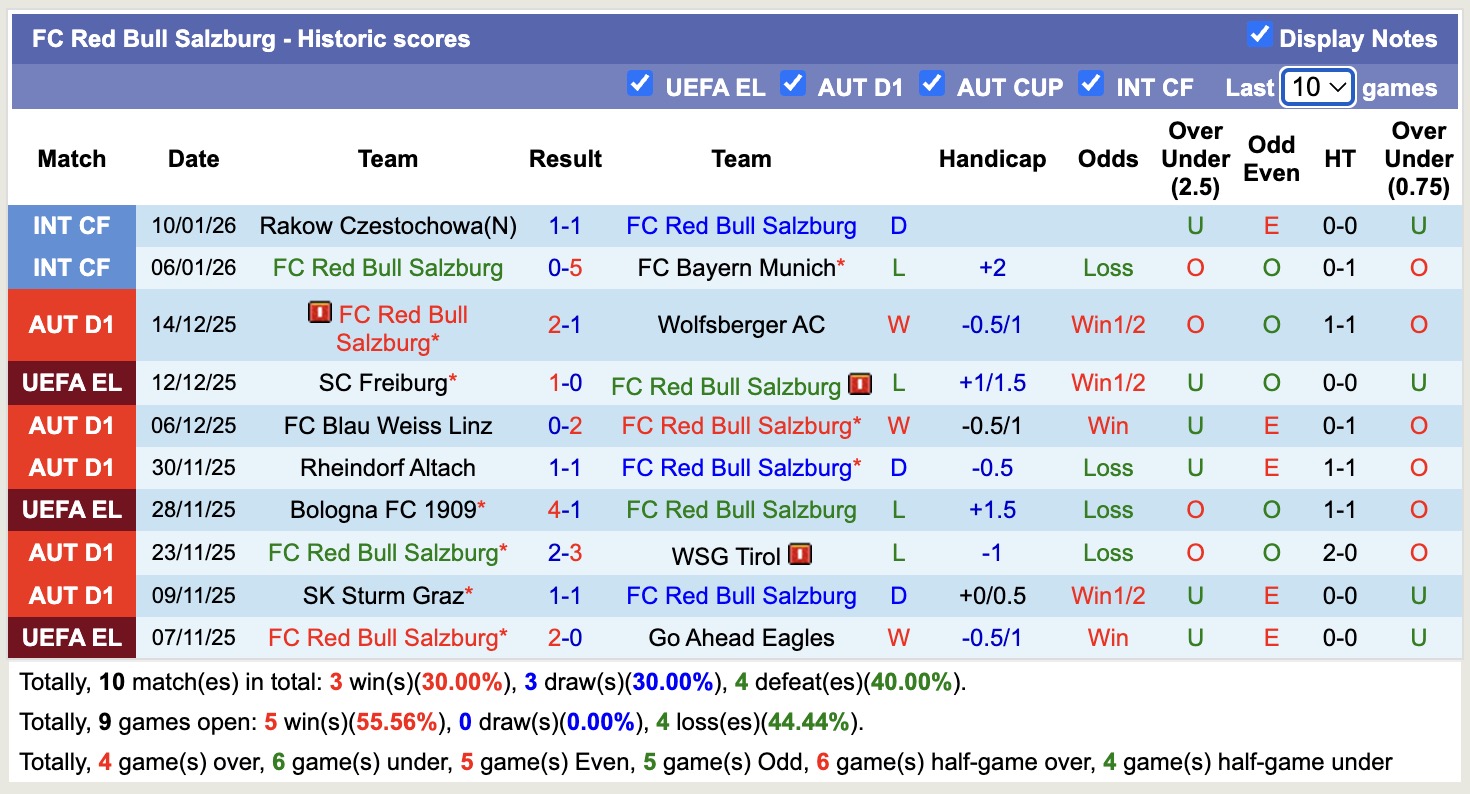The height and width of the screenshot is (794, 1470).
Task: Disable the INT CF filter checkbox
Action: pyautogui.click(x=1091, y=86)
